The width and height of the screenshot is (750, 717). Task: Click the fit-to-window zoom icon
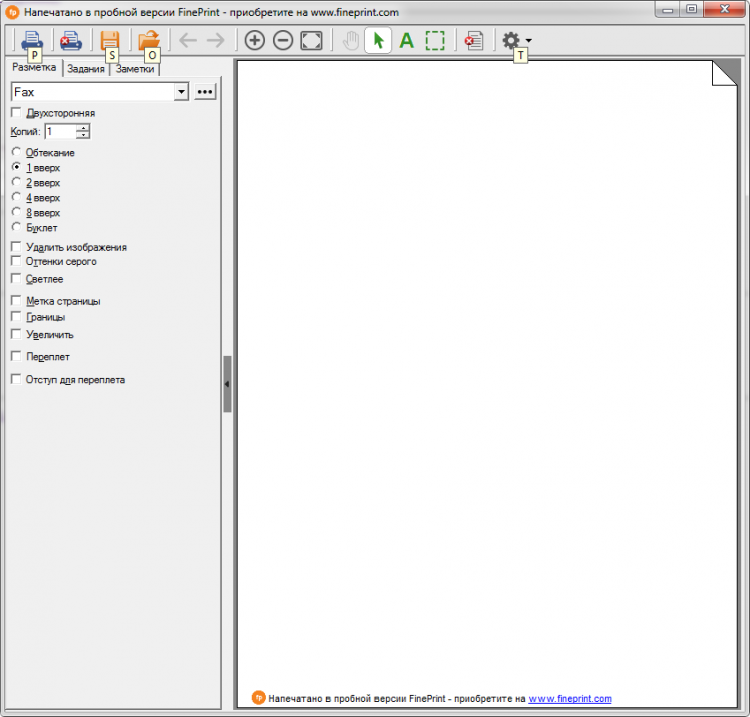point(311,40)
